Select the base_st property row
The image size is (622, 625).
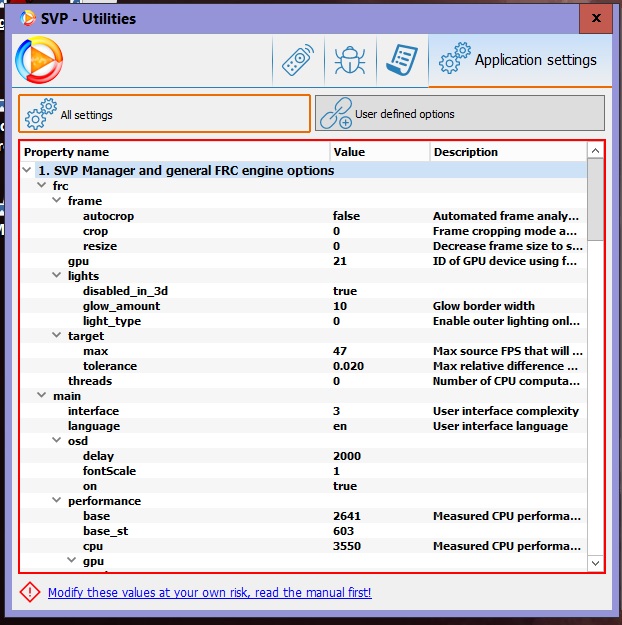point(303,531)
